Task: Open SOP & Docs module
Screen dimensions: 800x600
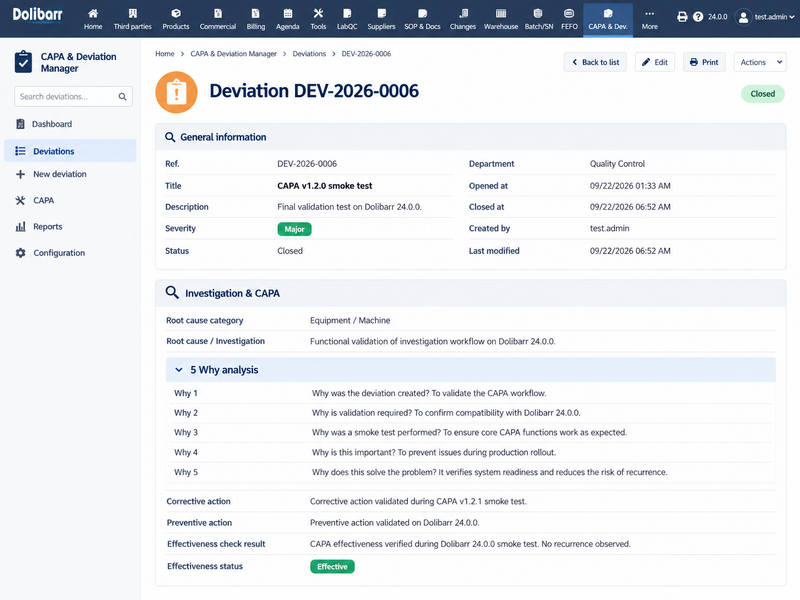Action: (422, 19)
